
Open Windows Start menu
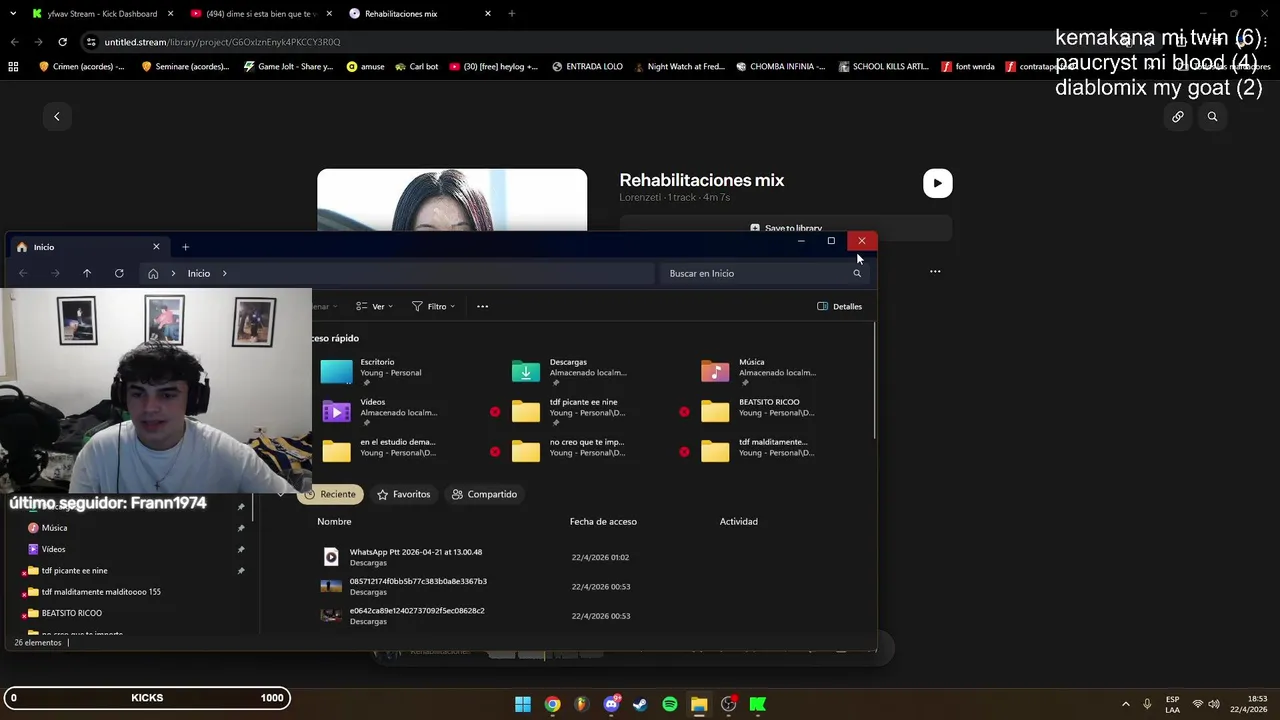(x=523, y=704)
